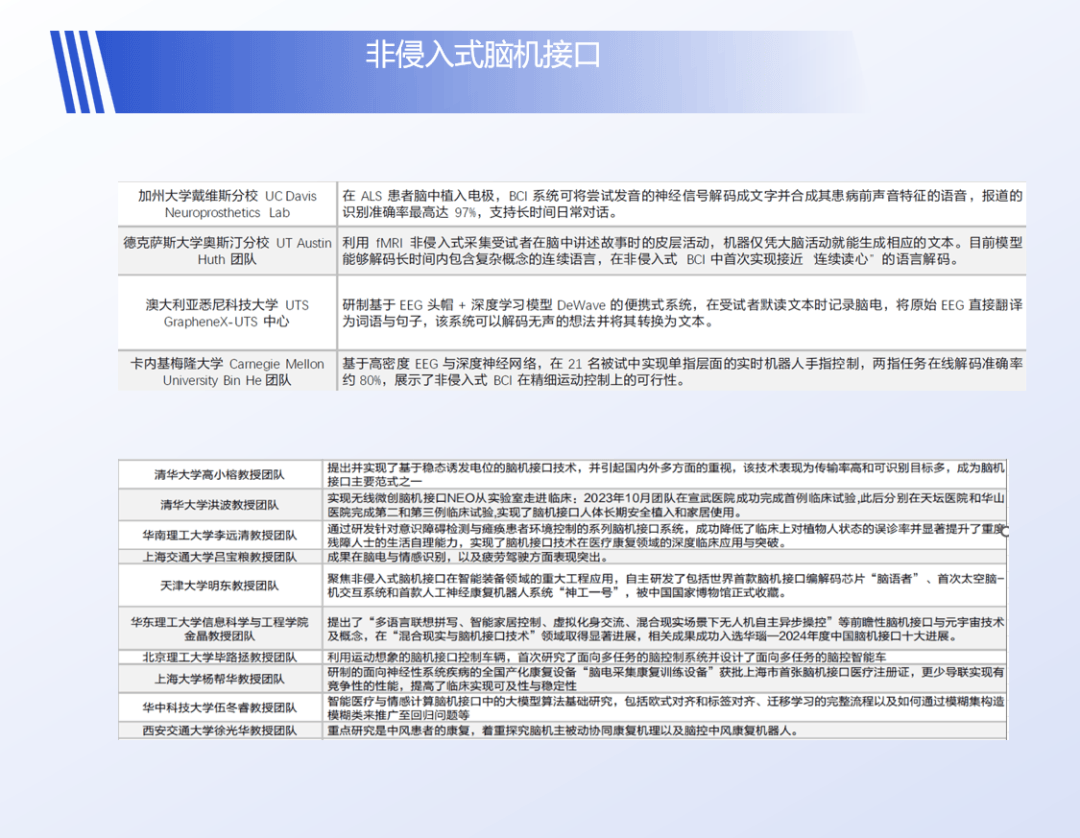Click the description beginning 基于高密度 EEG 与深度神经网络

pyautogui.click(x=682, y=372)
